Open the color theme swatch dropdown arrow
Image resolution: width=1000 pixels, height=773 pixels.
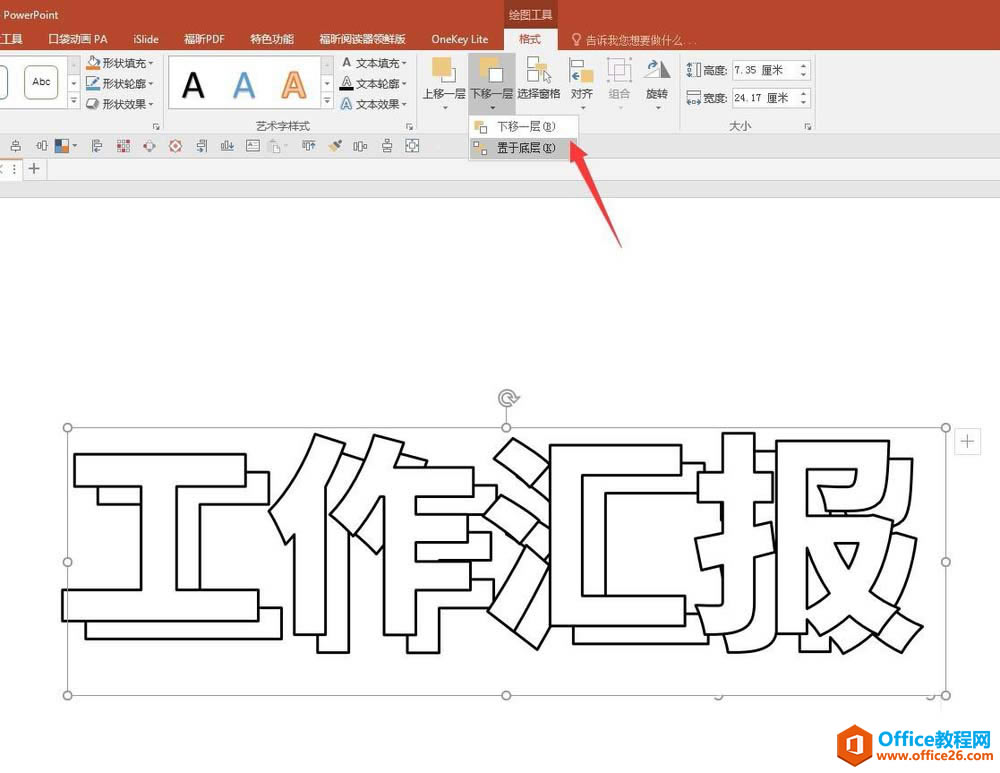75,146
